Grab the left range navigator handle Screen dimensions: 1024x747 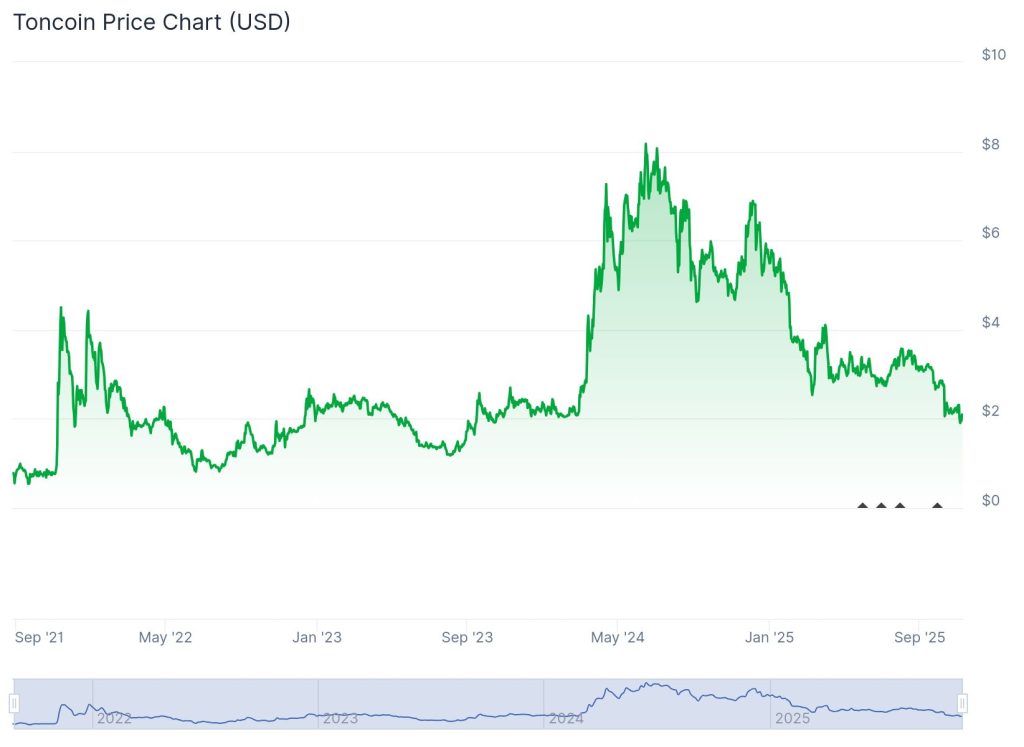14,703
